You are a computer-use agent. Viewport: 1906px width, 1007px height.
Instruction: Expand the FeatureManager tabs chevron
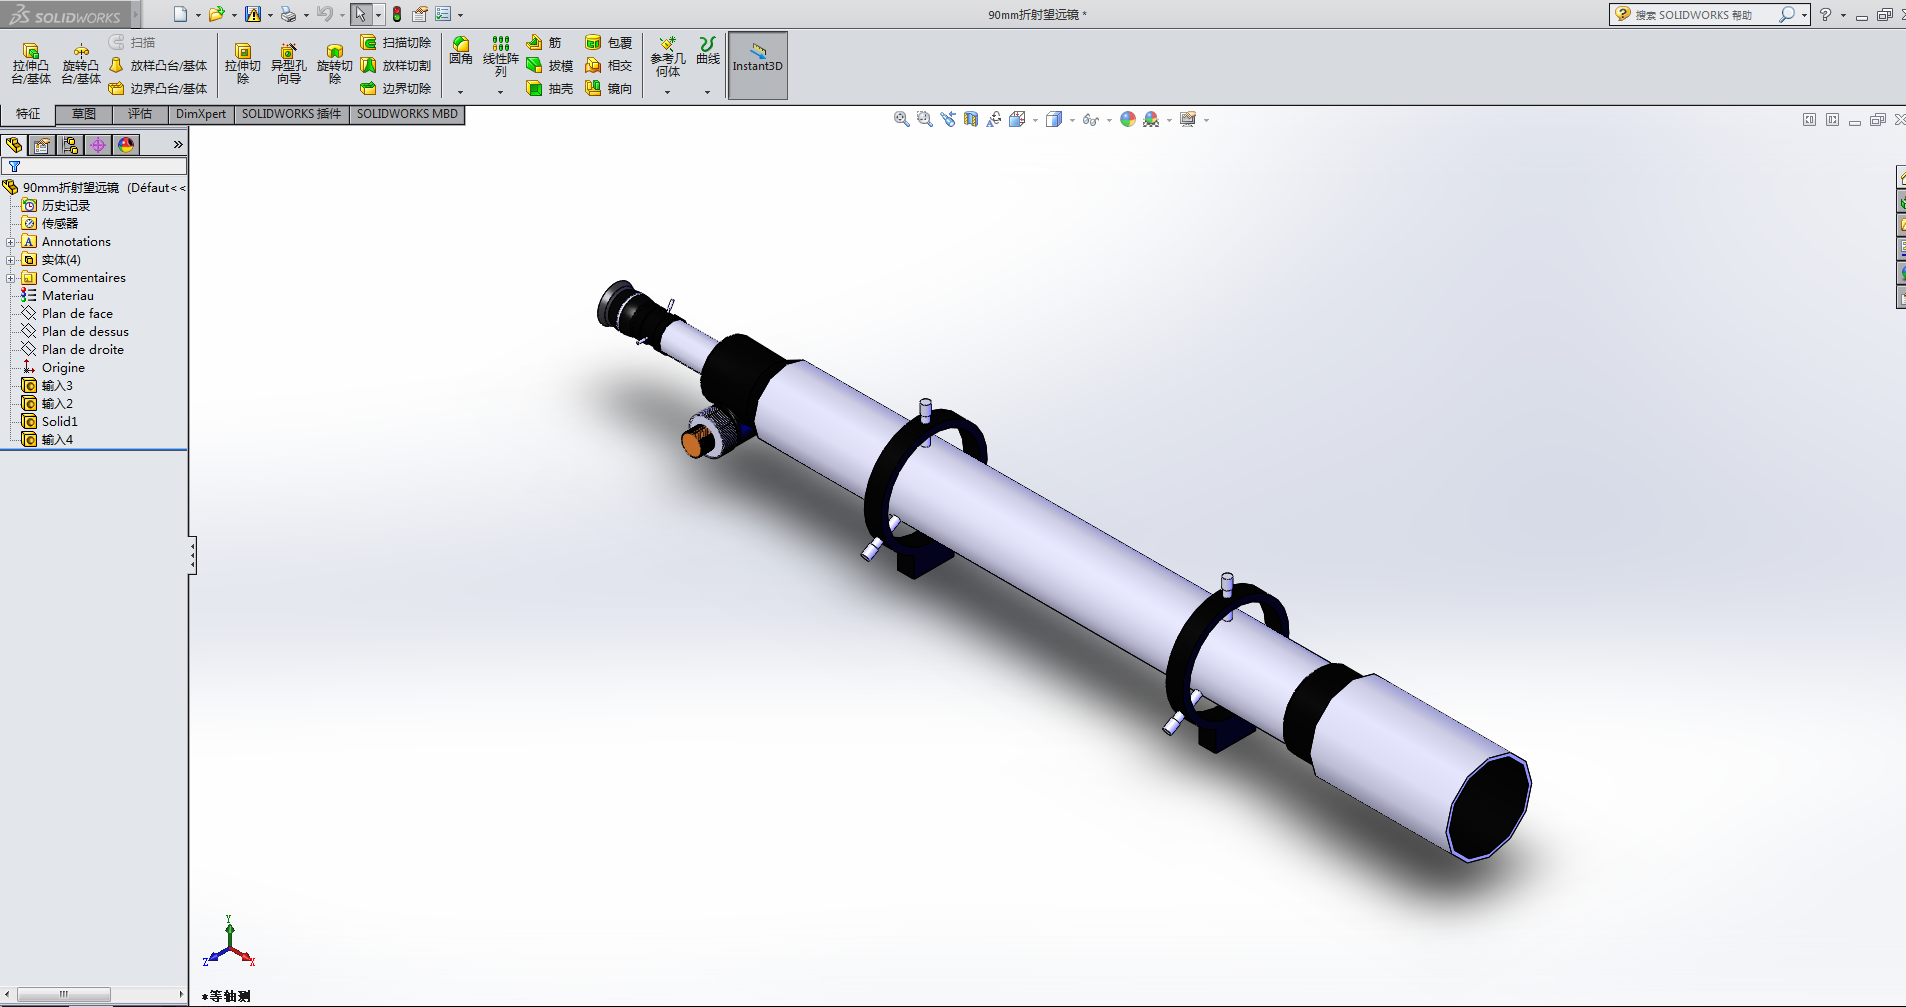tap(178, 145)
